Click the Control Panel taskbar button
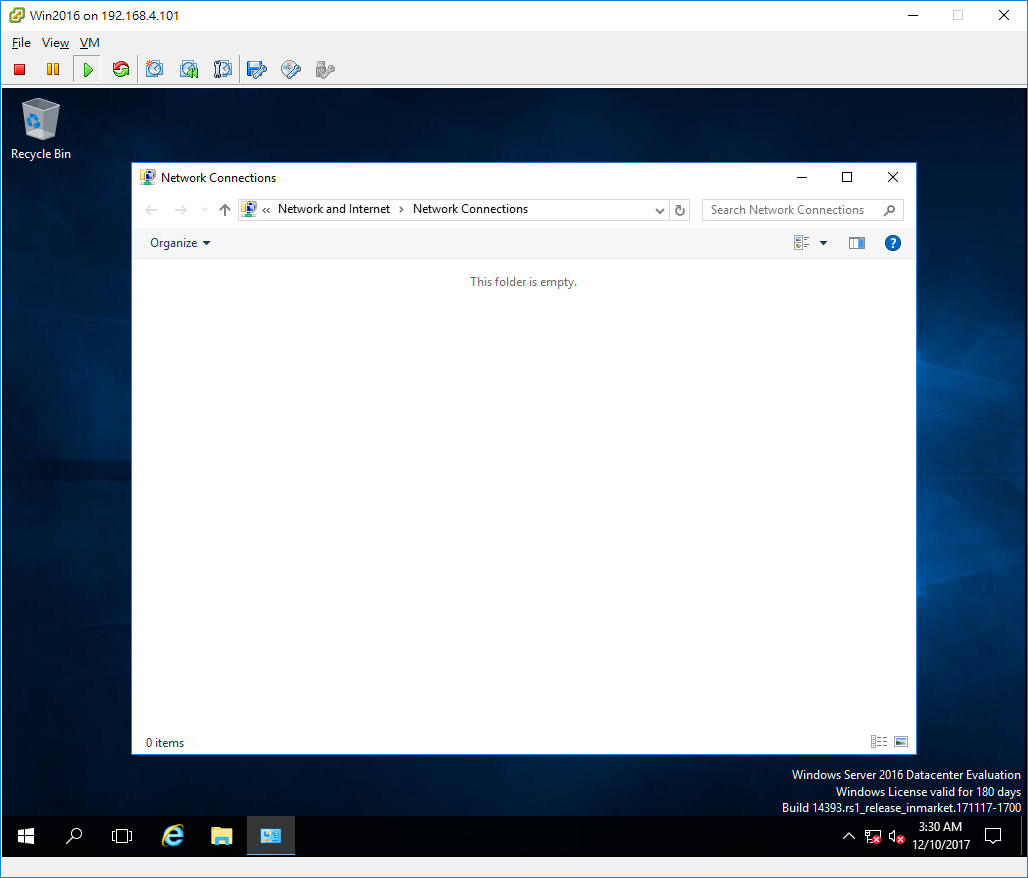The height and width of the screenshot is (878, 1028). point(271,836)
